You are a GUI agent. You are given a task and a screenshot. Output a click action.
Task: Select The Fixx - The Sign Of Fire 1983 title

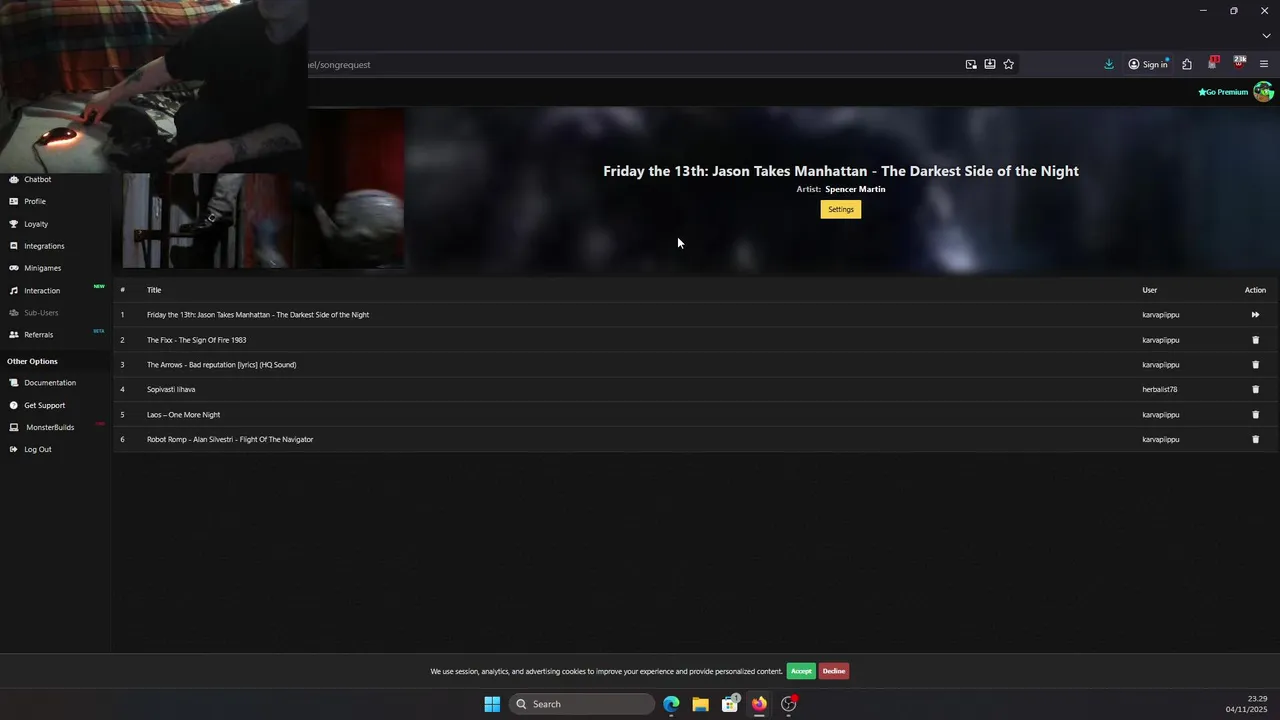pyautogui.click(x=196, y=340)
